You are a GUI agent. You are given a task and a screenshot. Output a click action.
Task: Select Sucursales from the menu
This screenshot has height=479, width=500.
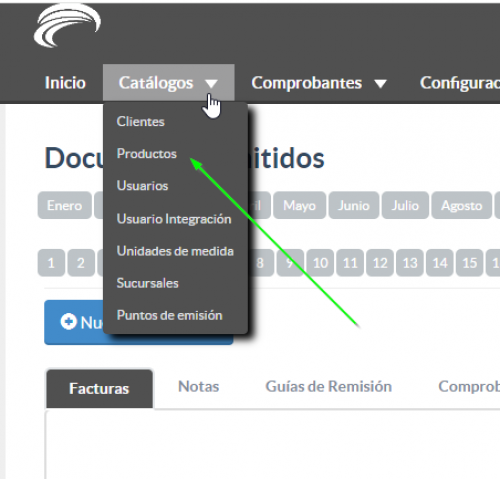[x=148, y=283]
